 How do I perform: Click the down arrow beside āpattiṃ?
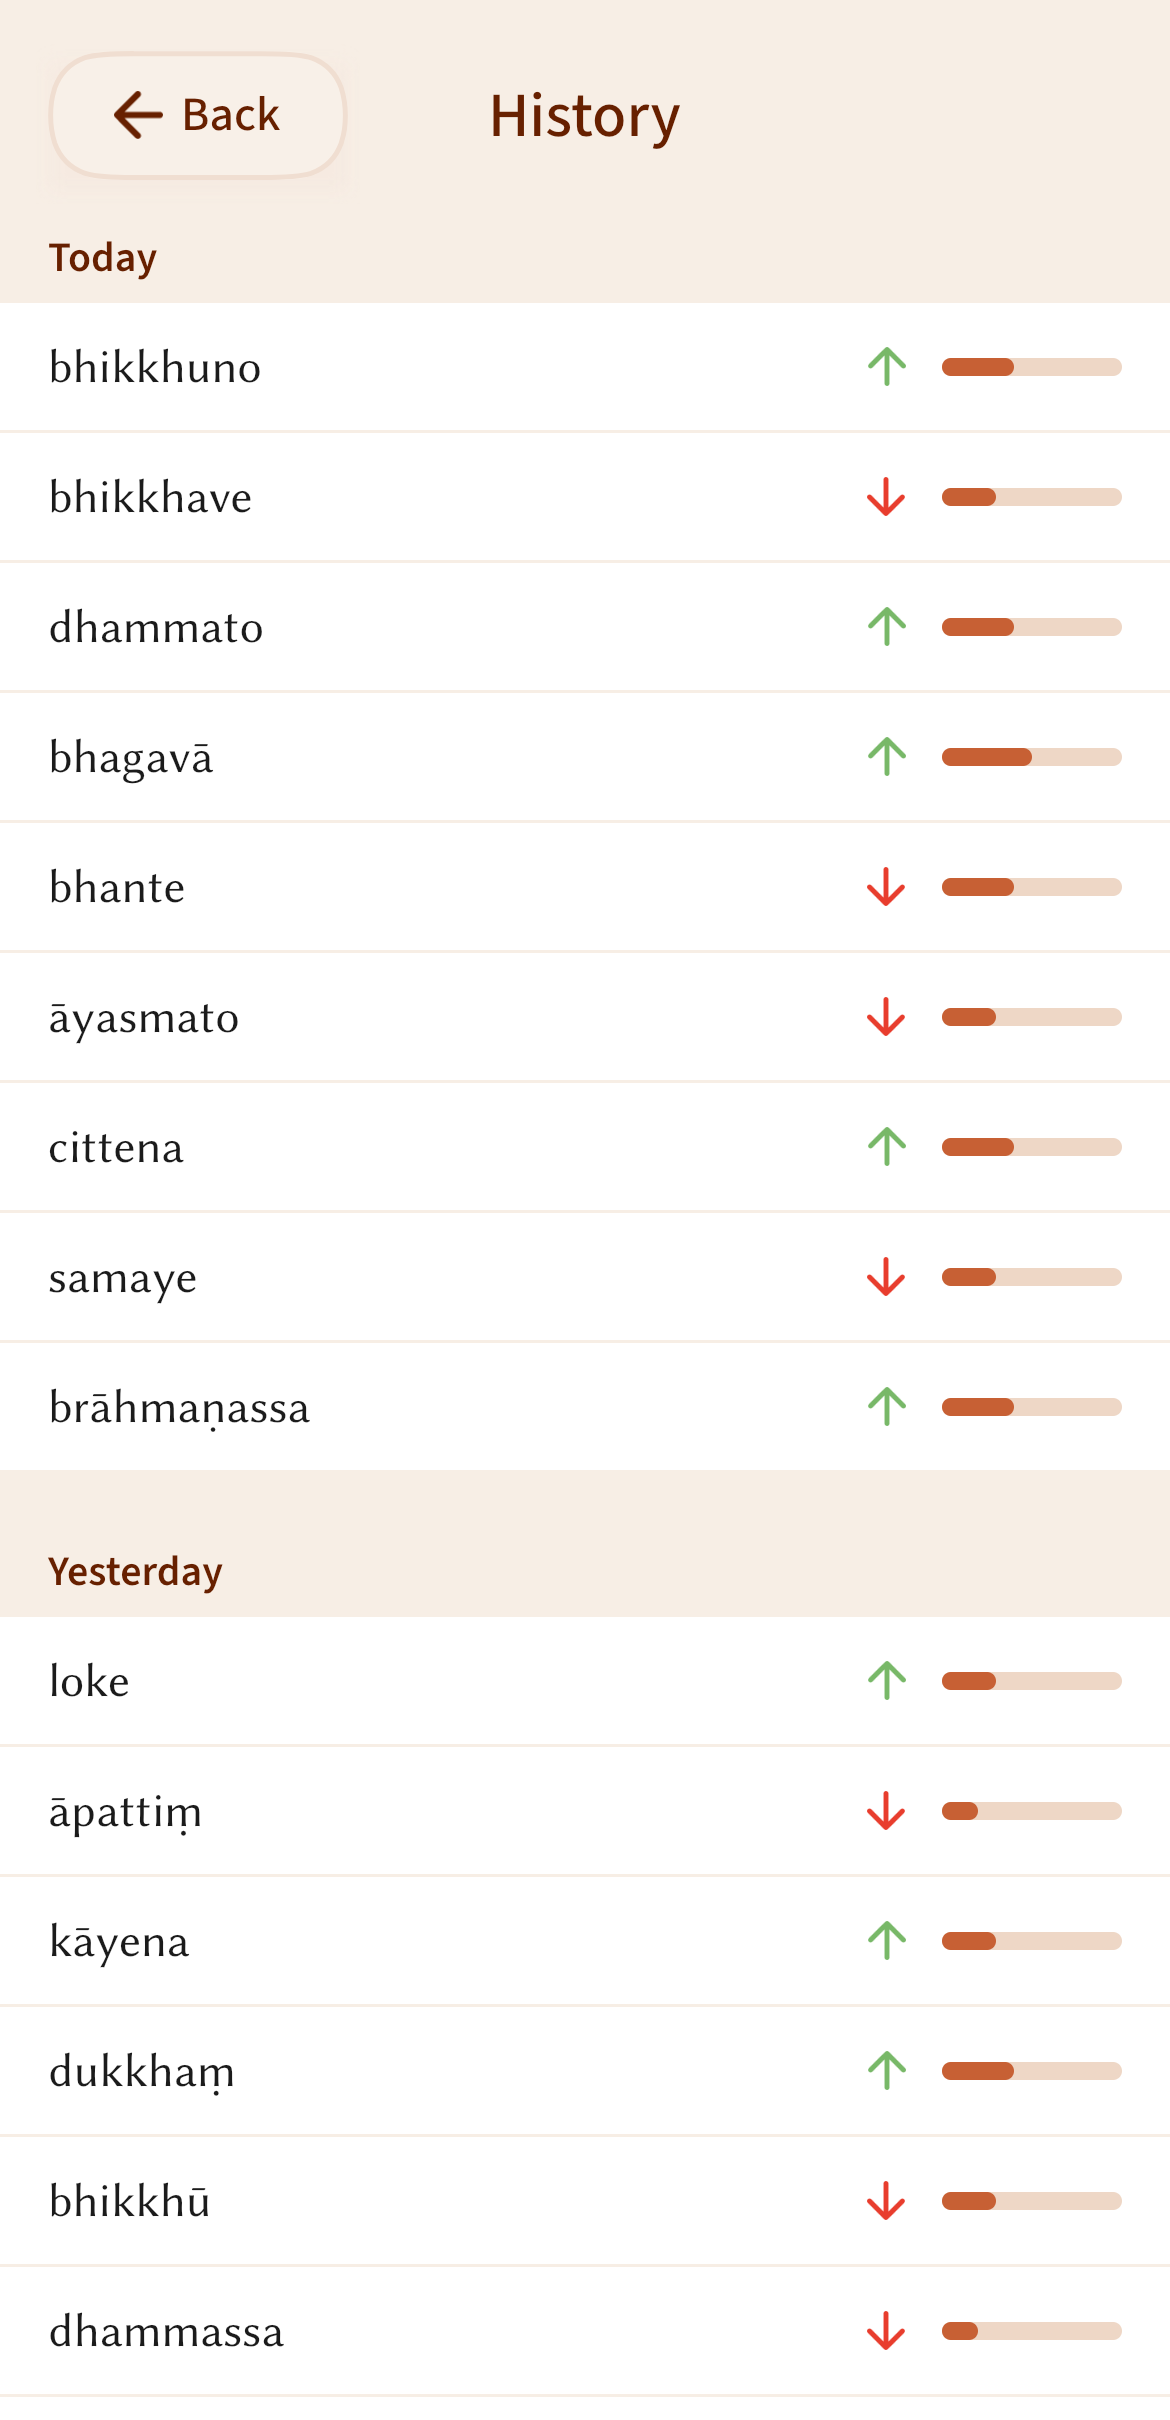(886, 1811)
